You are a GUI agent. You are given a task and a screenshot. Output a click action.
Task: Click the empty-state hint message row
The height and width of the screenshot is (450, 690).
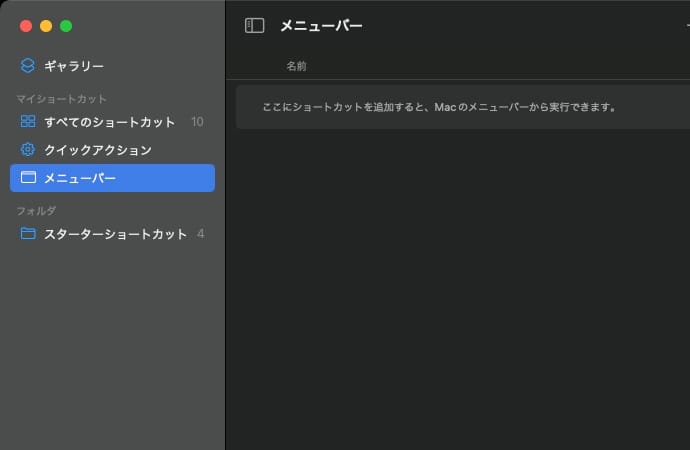point(438,106)
